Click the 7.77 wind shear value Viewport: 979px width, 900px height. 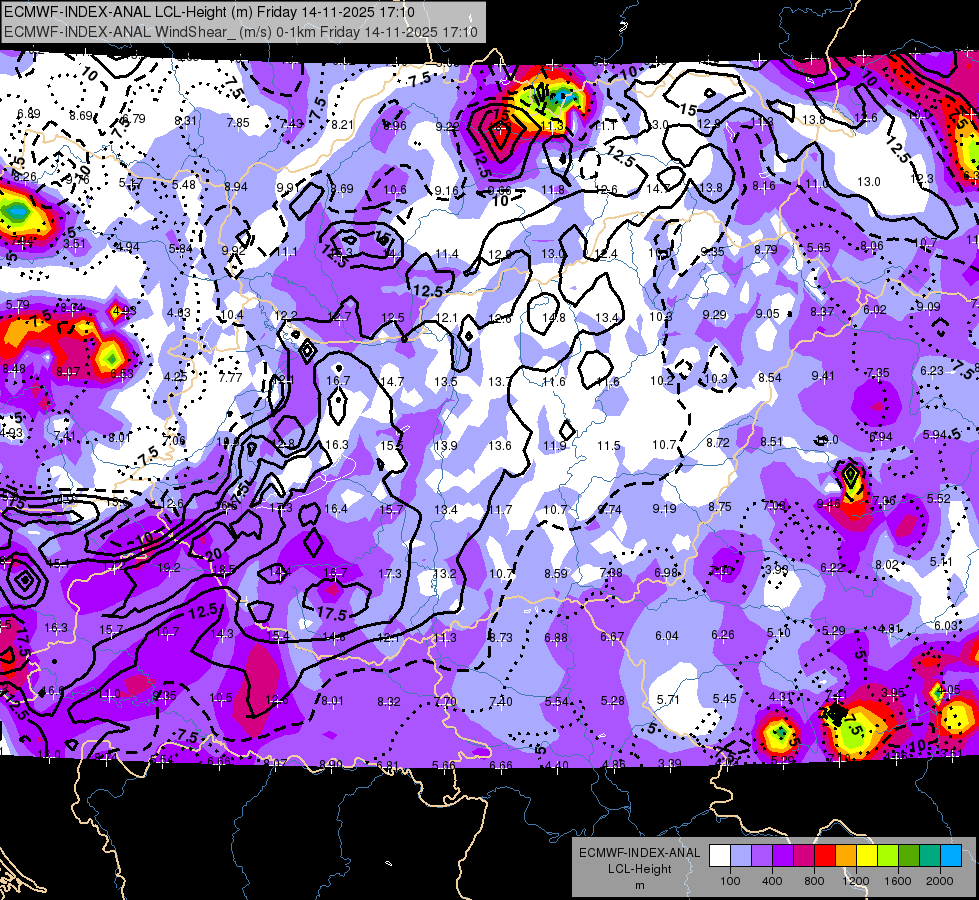pos(230,377)
